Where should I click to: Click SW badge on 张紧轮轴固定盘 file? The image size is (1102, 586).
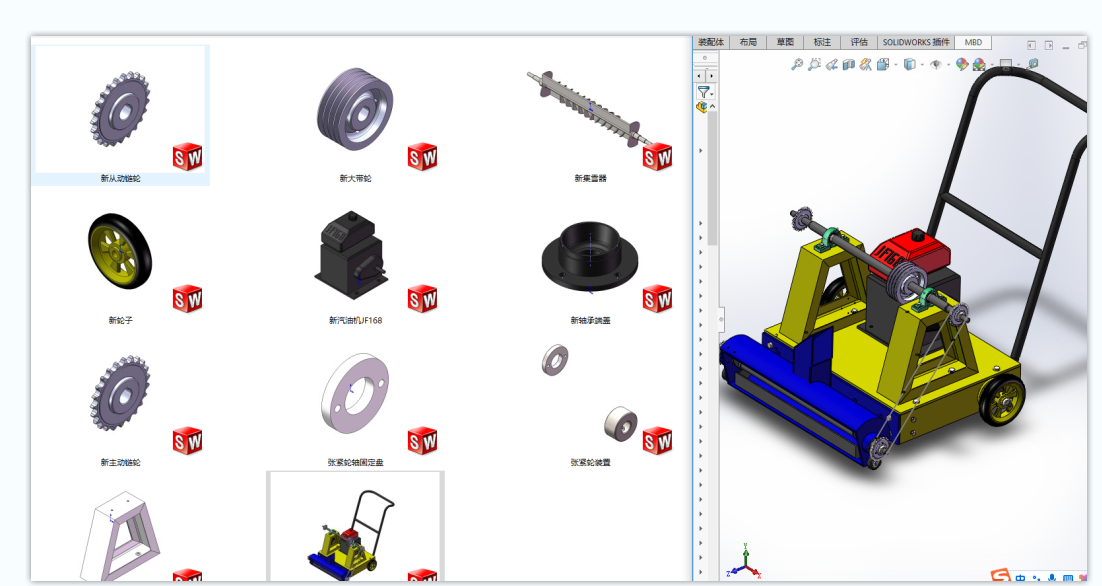pos(422,441)
